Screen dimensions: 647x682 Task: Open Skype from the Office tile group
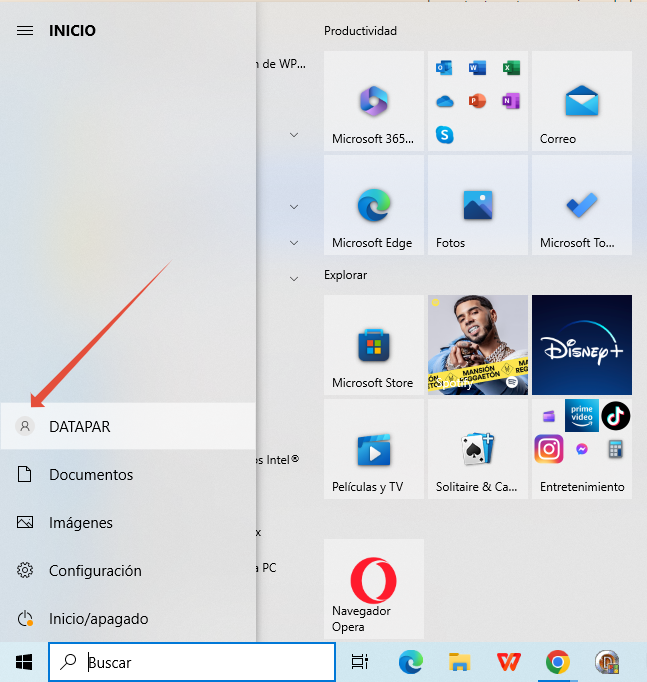tap(444, 134)
